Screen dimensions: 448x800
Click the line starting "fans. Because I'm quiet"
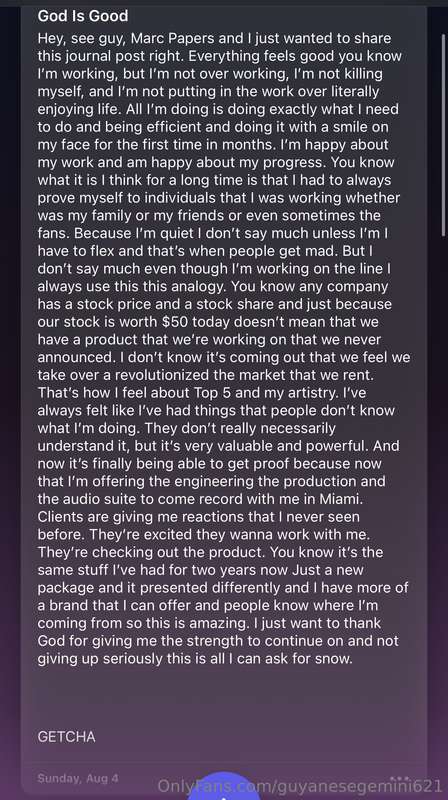(x=213, y=233)
